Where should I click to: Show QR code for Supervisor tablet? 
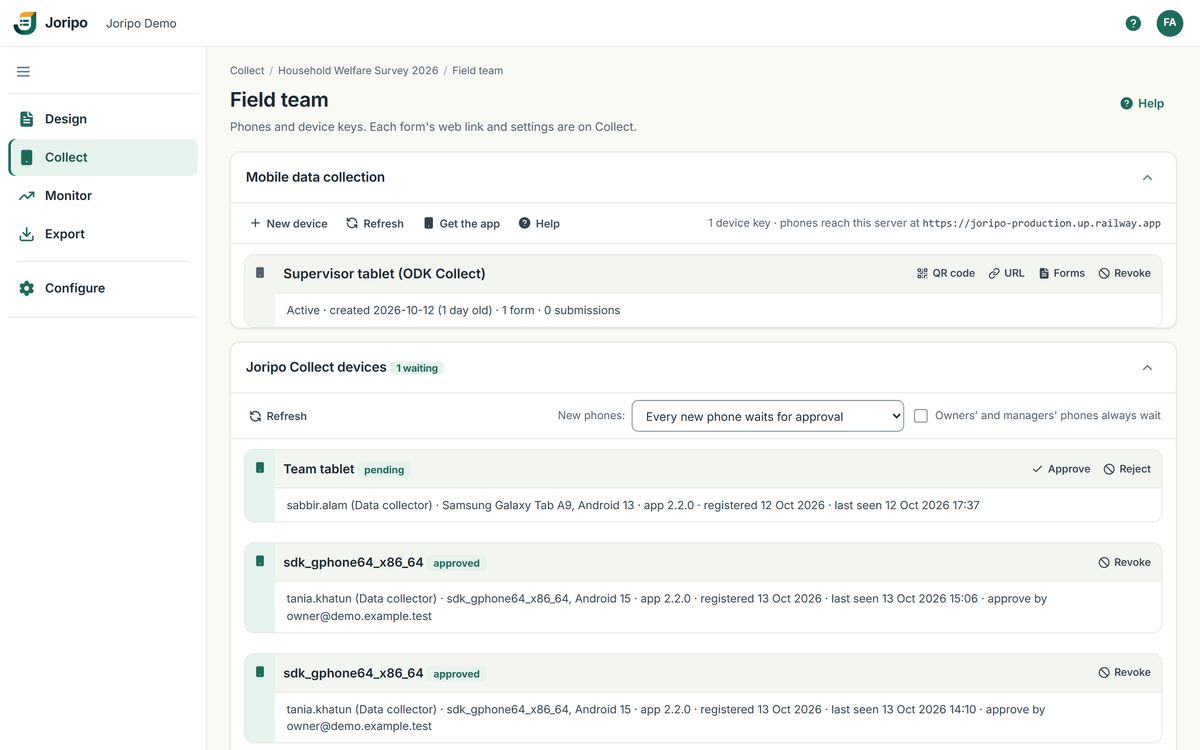click(945, 273)
